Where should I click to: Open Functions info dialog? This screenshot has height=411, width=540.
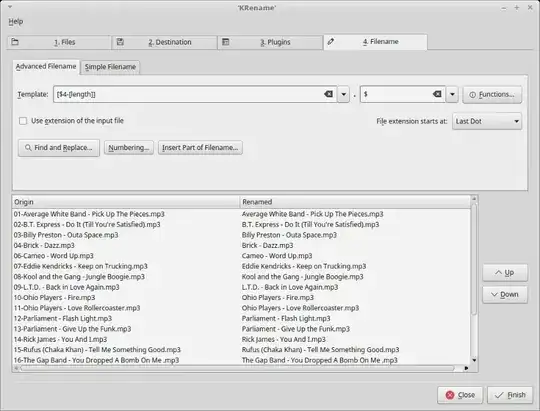coord(492,94)
